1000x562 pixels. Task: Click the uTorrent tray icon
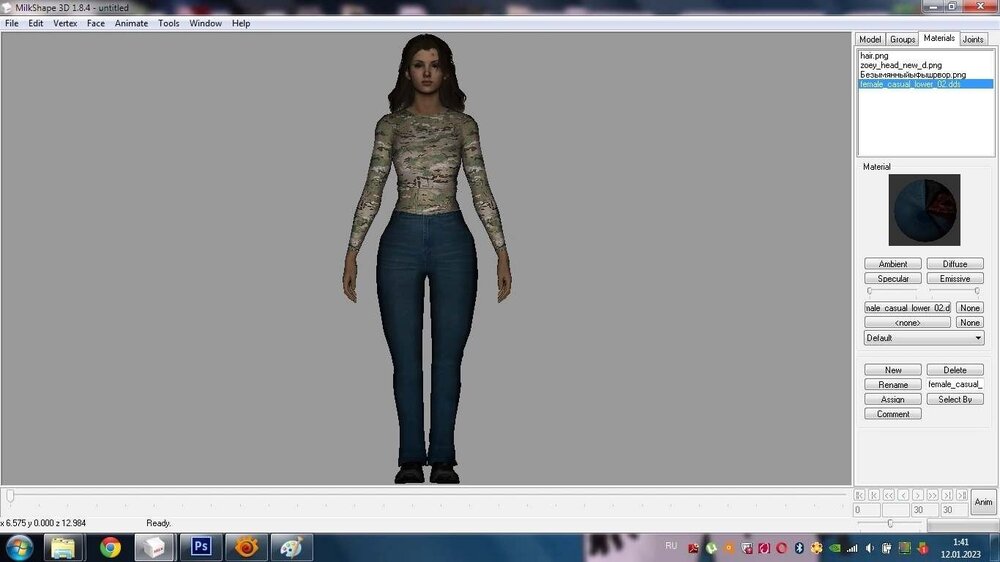(x=710, y=548)
